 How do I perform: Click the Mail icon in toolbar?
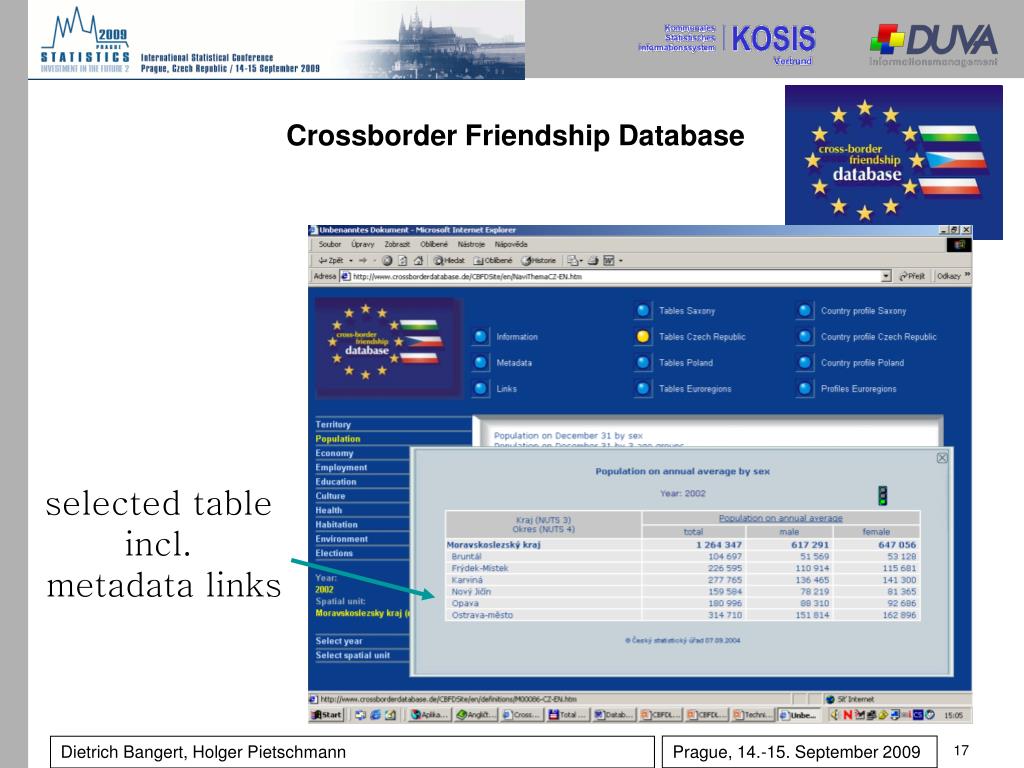573,261
